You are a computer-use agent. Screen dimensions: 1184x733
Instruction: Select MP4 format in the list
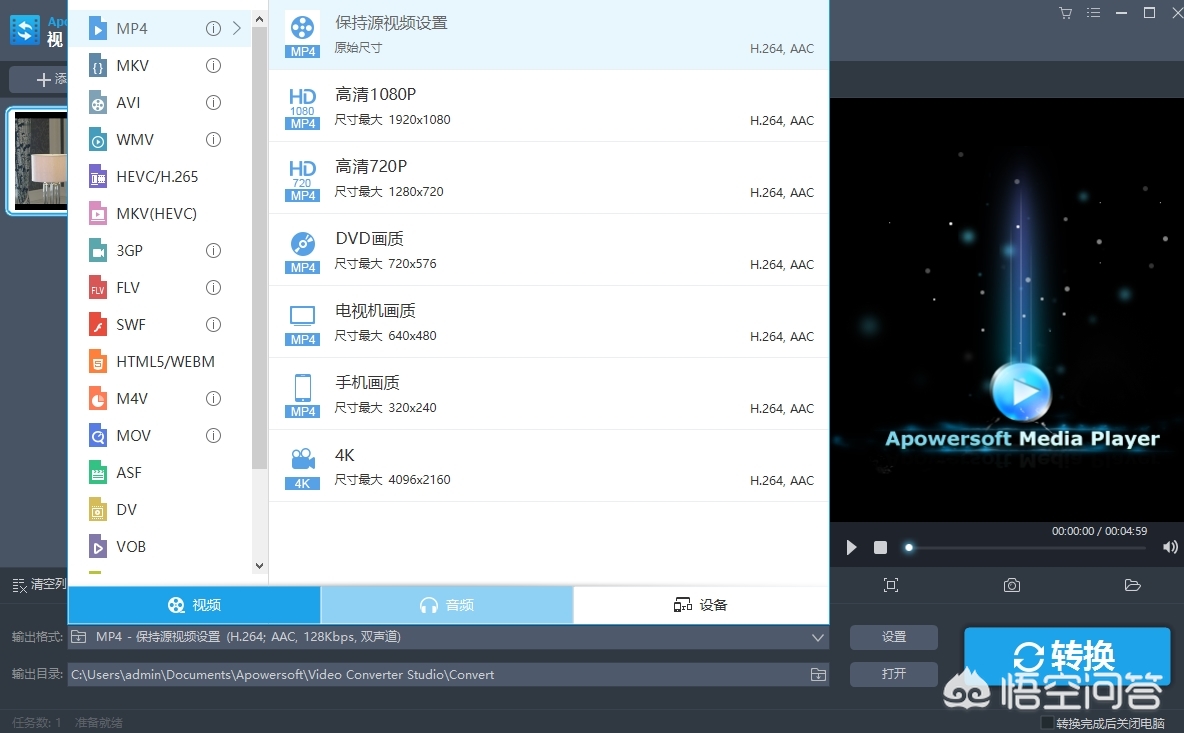click(159, 29)
